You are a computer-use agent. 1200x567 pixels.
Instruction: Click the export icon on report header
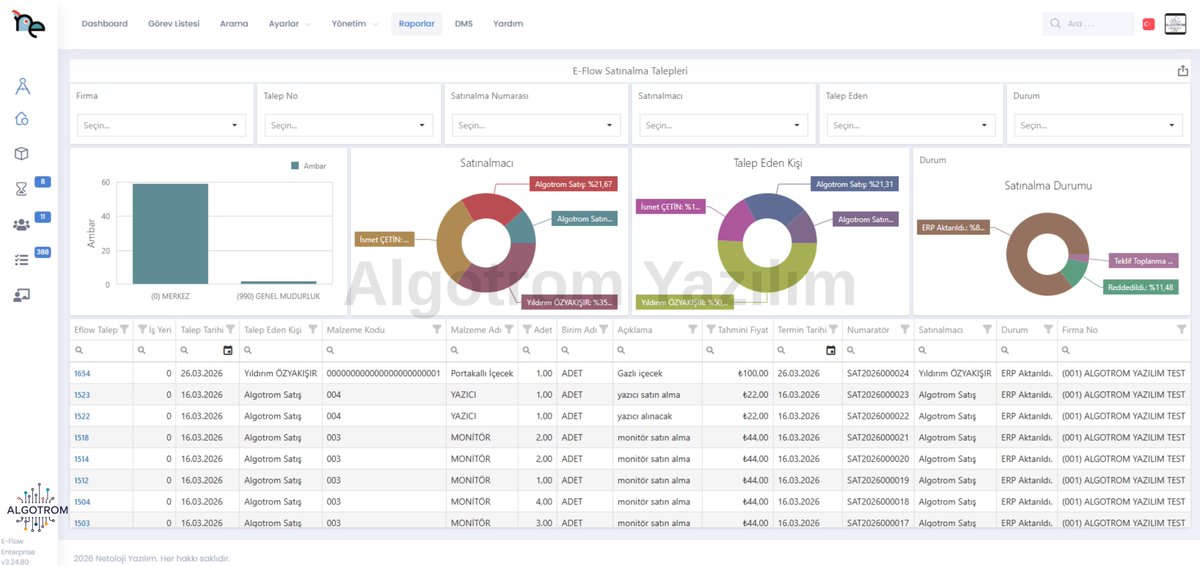point(1182,71)
